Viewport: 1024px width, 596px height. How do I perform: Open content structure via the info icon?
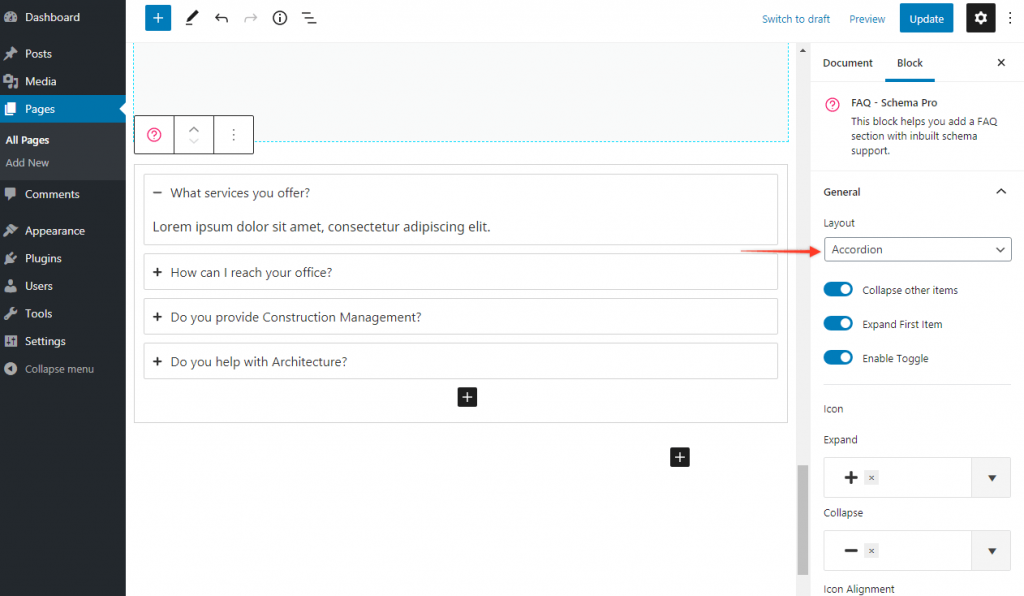[x=279, y=18]
